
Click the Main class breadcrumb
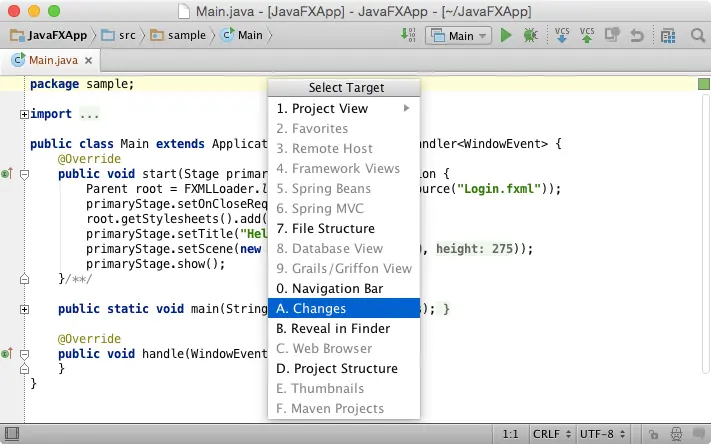[241, 35]
